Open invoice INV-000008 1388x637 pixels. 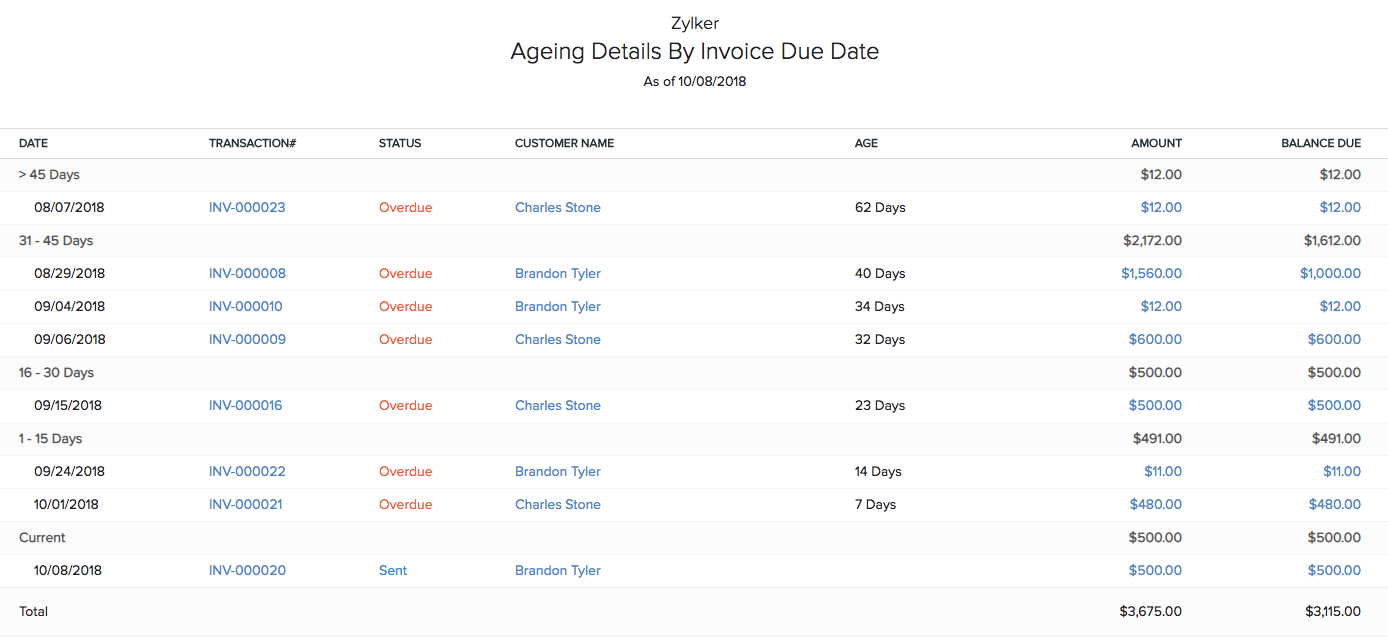coord(247,274)
